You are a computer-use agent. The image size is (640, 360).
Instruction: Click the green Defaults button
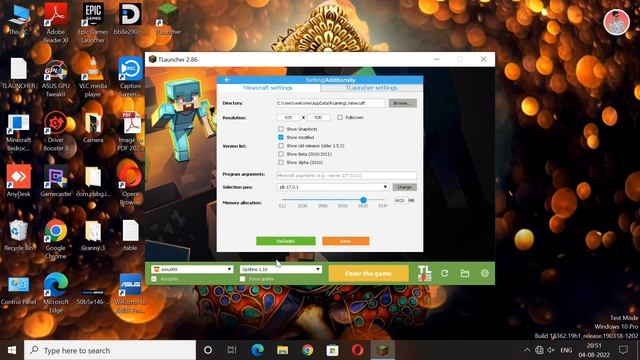tap(286, 241)
